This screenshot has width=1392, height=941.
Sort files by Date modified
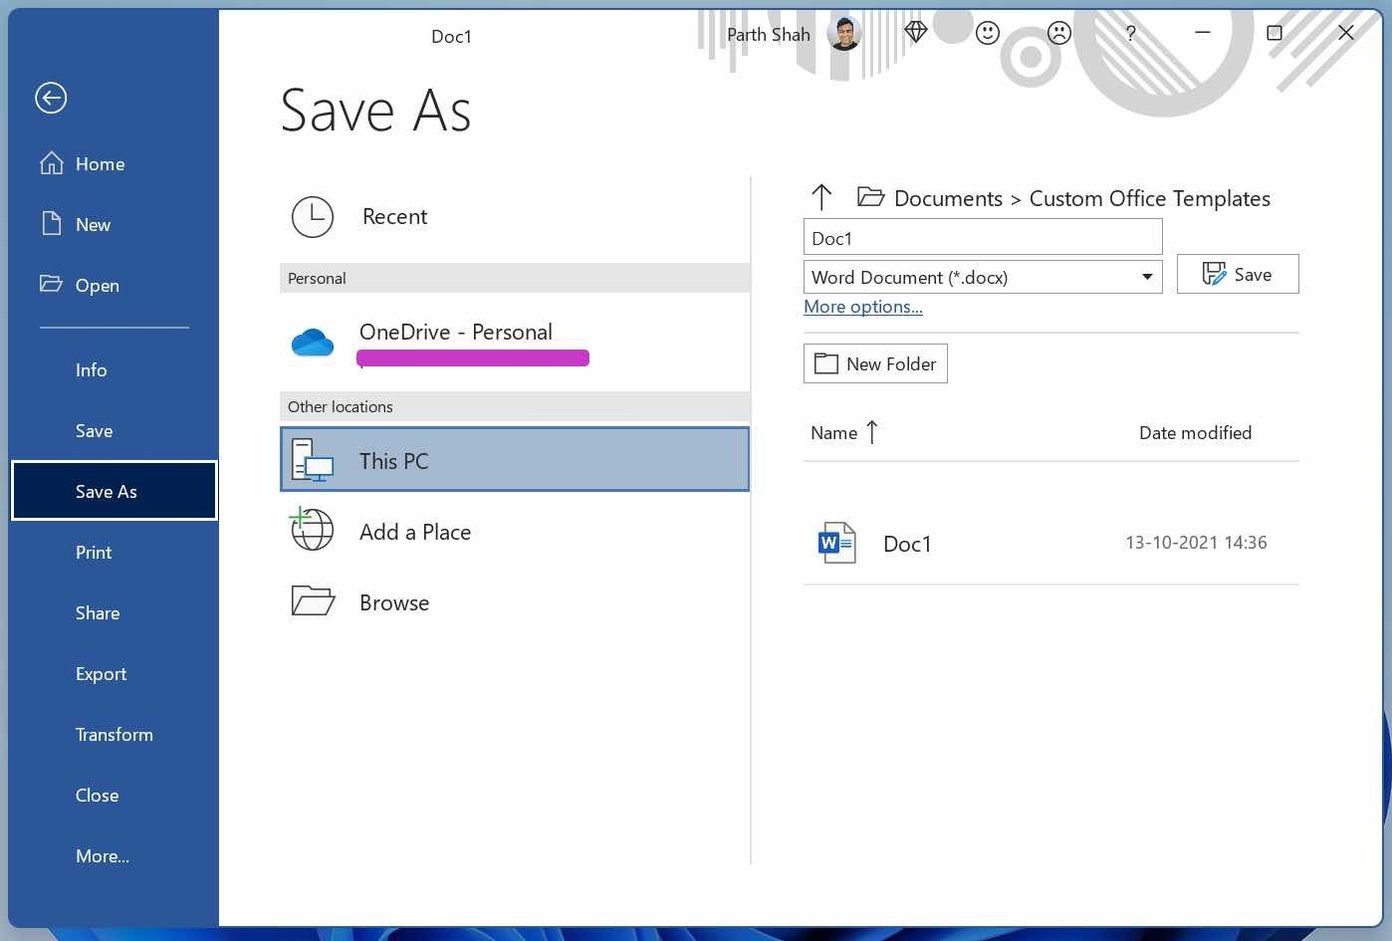(1195, 433)
